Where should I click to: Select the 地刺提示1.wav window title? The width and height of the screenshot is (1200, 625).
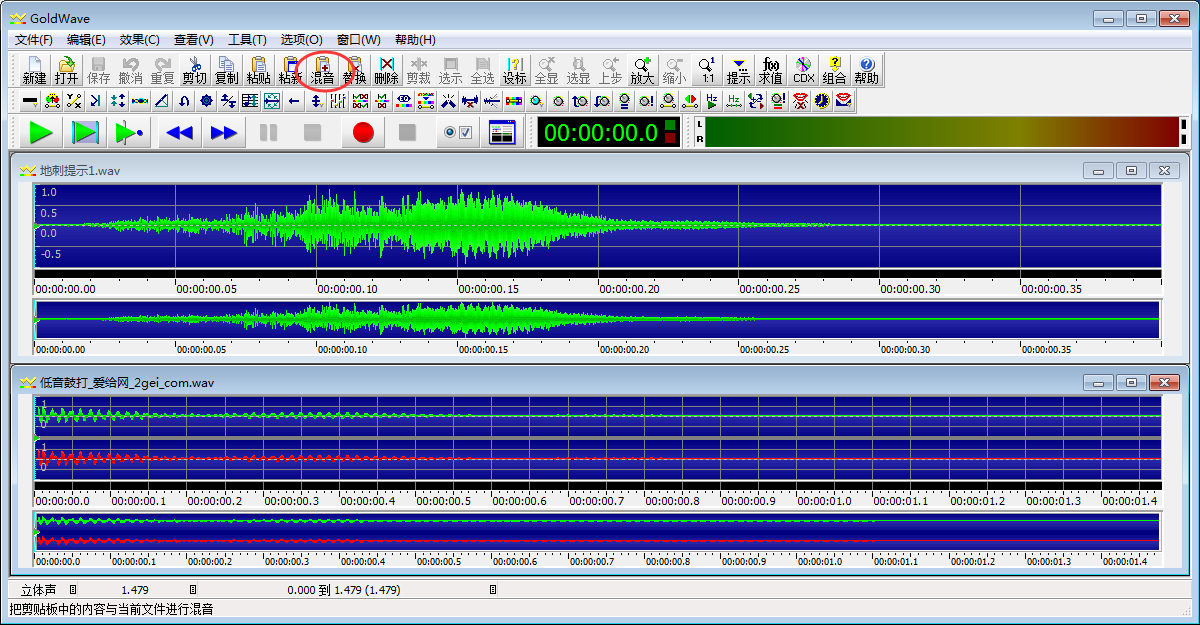(79, 171)
